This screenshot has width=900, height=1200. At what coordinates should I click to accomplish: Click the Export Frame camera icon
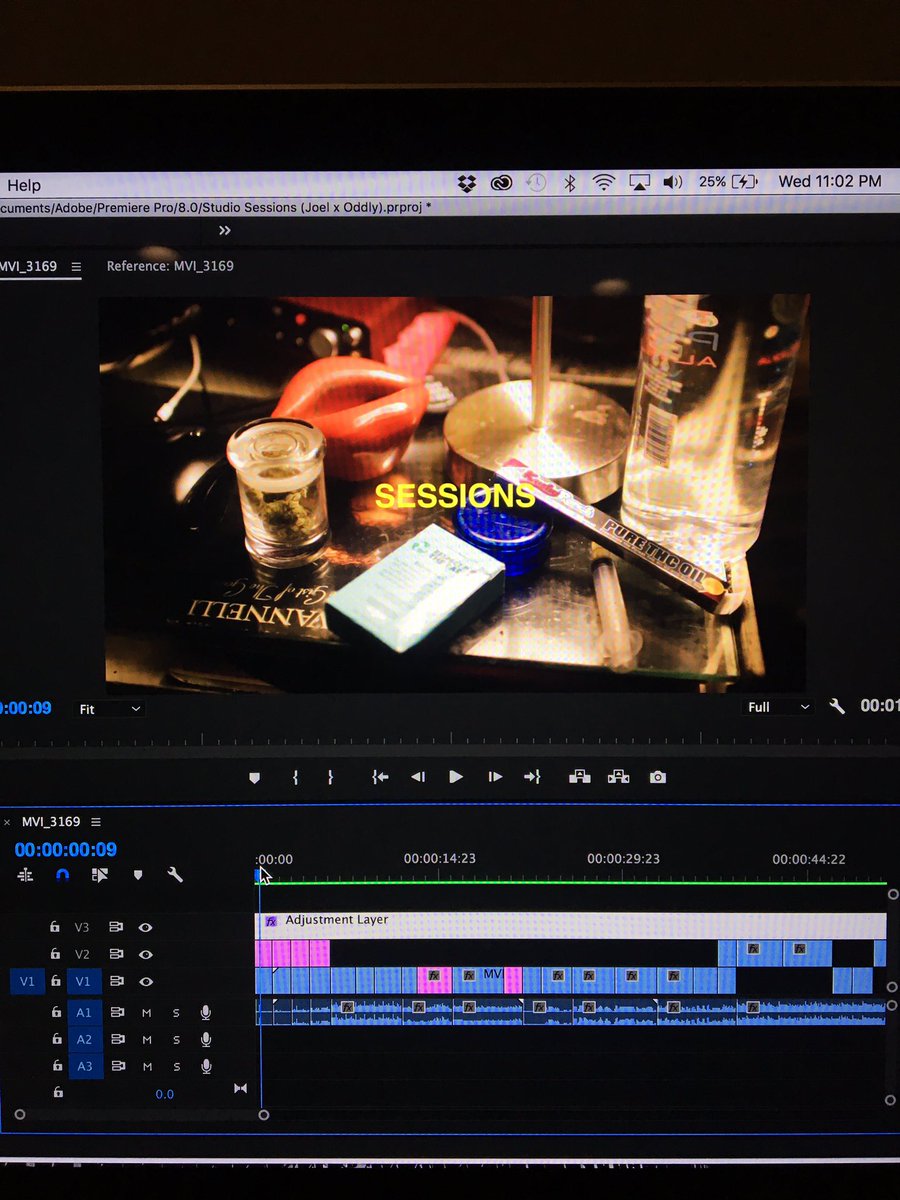[x=657, y=777]
